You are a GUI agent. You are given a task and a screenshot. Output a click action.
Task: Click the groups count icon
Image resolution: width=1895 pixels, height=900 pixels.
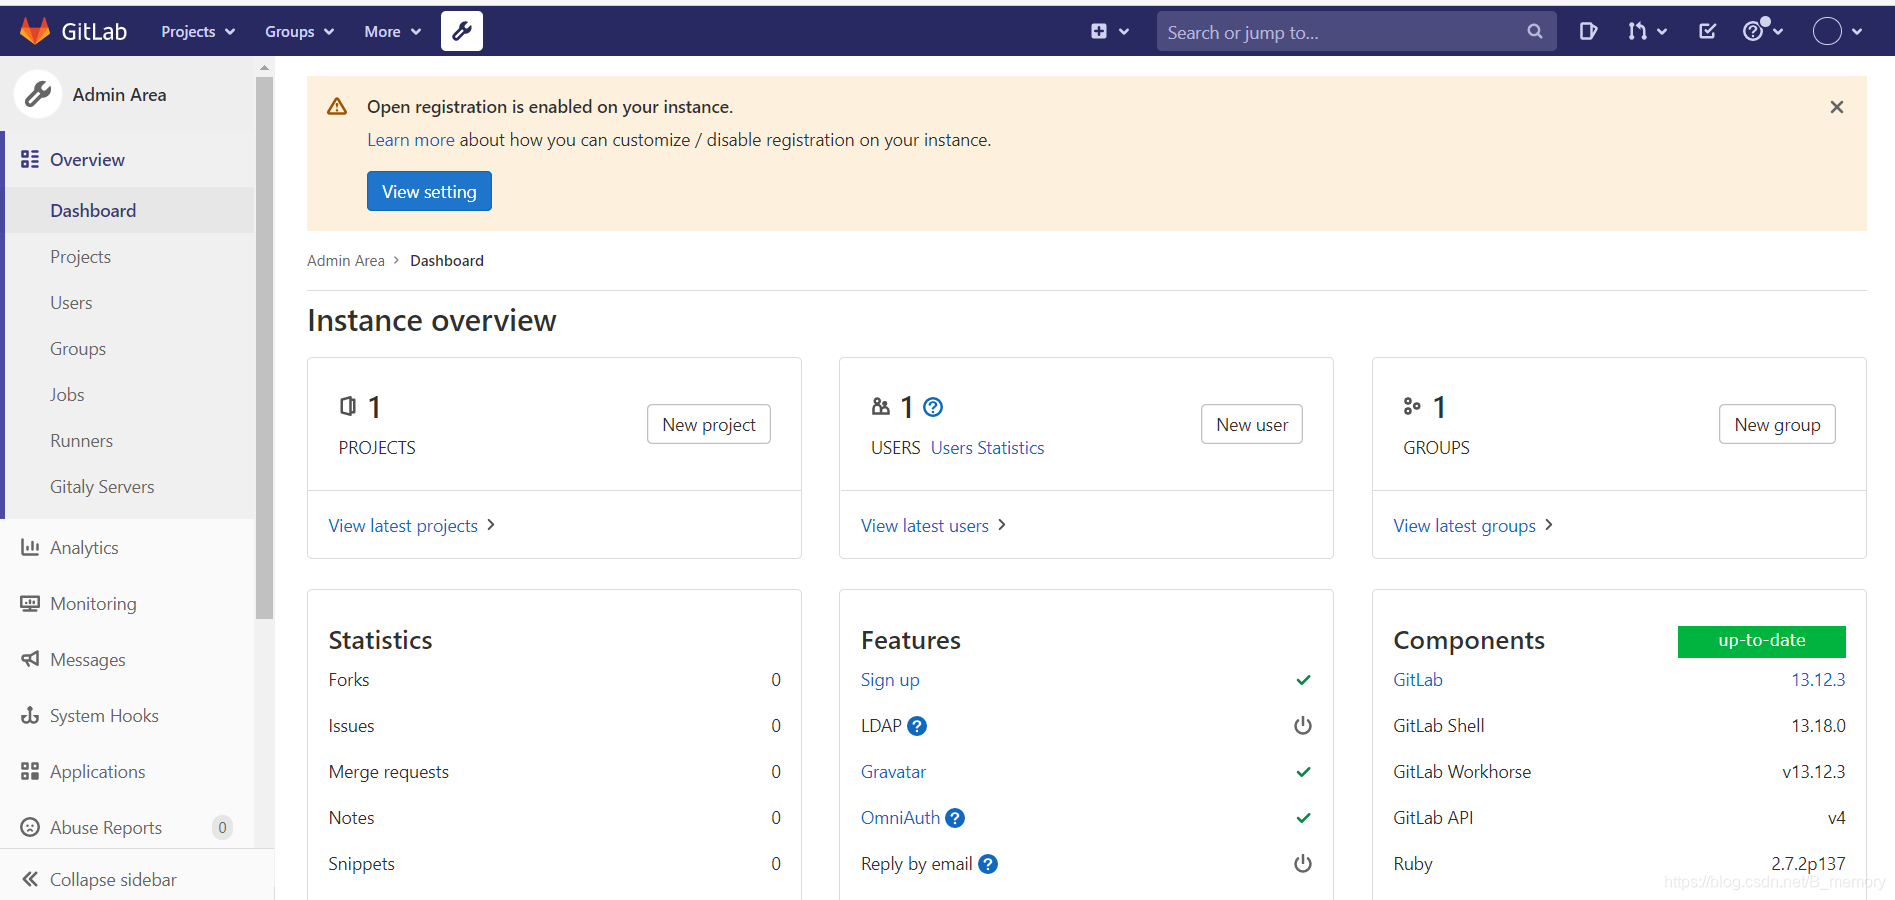tap(1412, 406)
